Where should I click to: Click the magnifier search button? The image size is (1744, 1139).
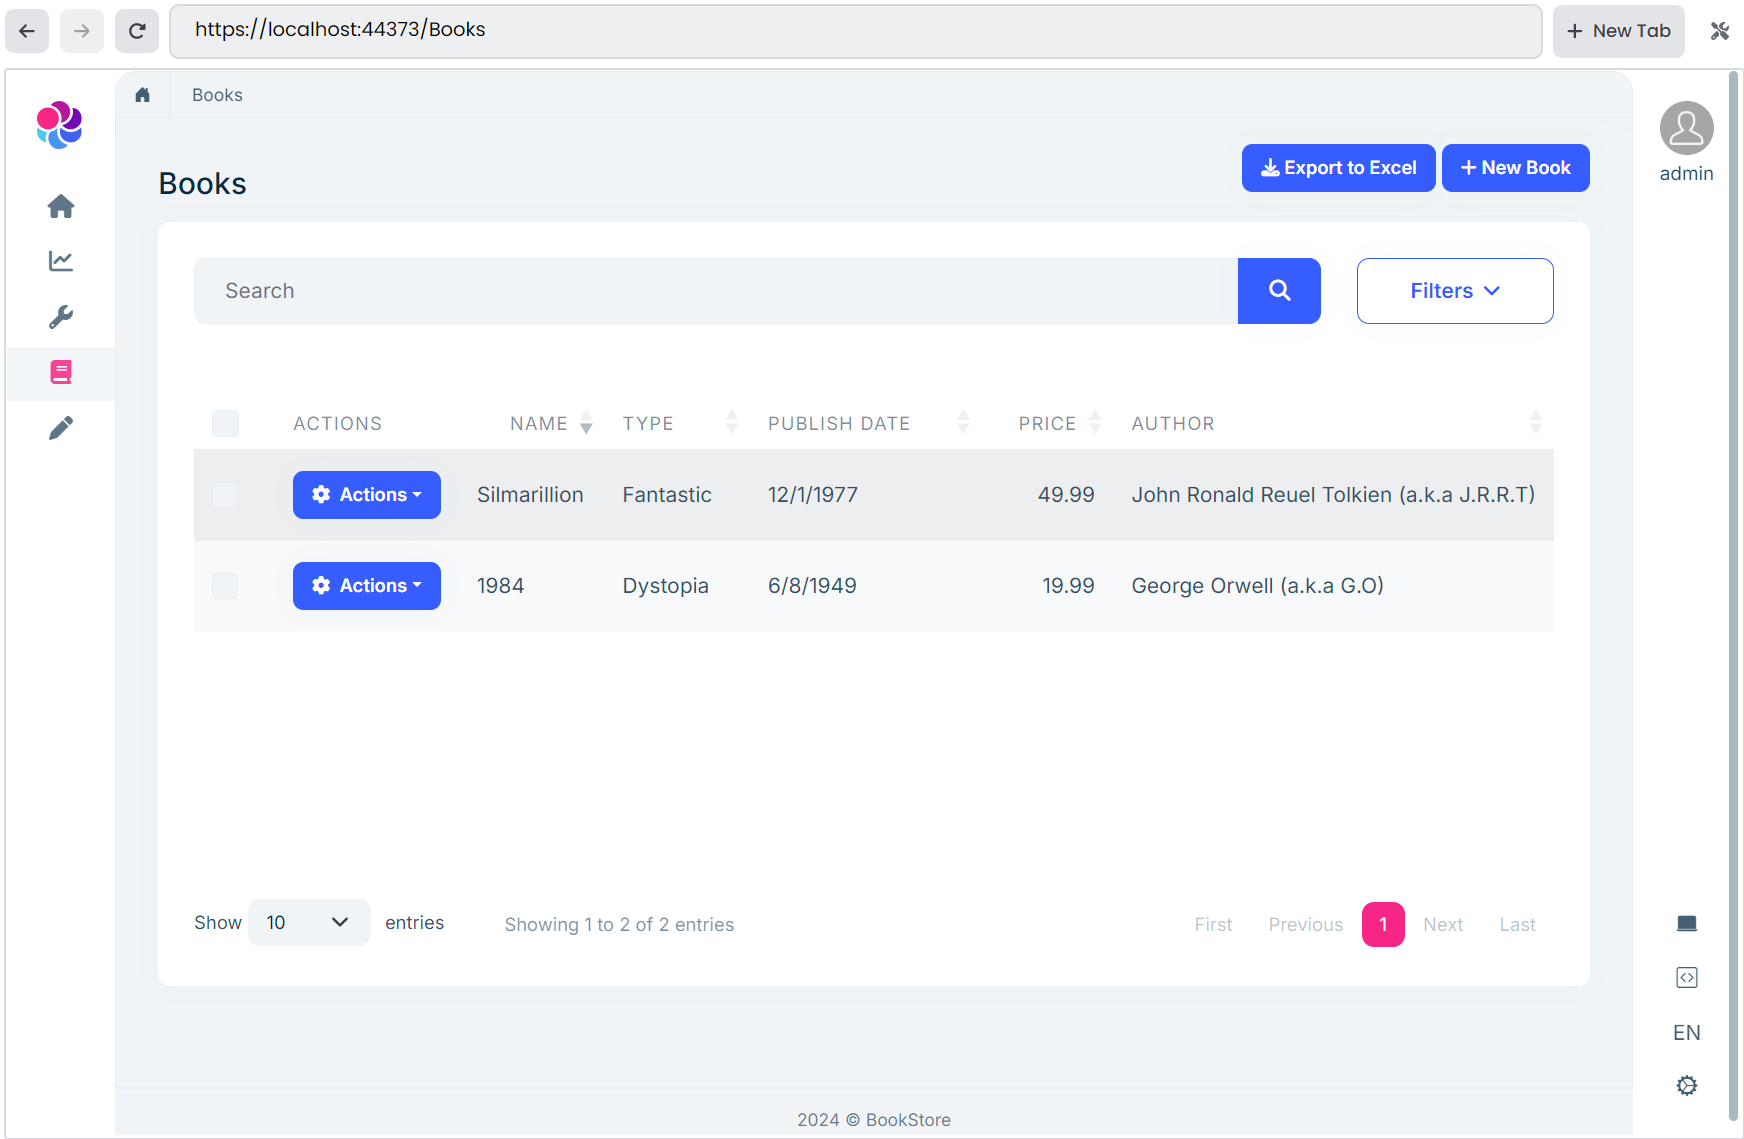1279,291
